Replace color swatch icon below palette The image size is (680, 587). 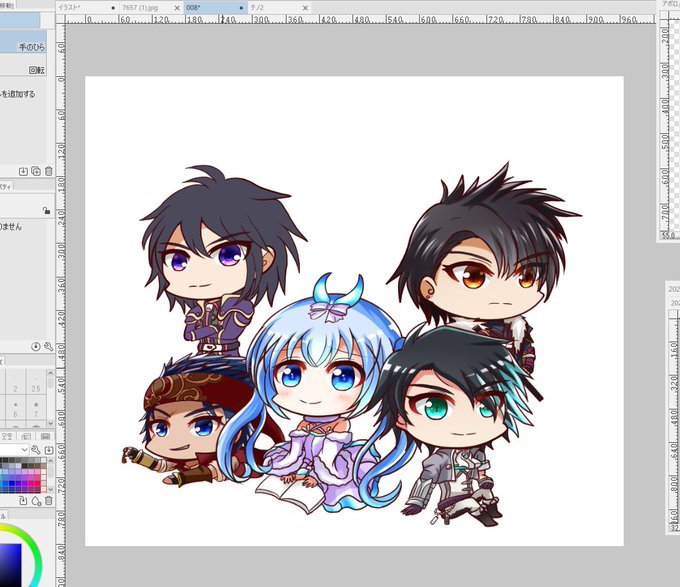click(23, 501)
